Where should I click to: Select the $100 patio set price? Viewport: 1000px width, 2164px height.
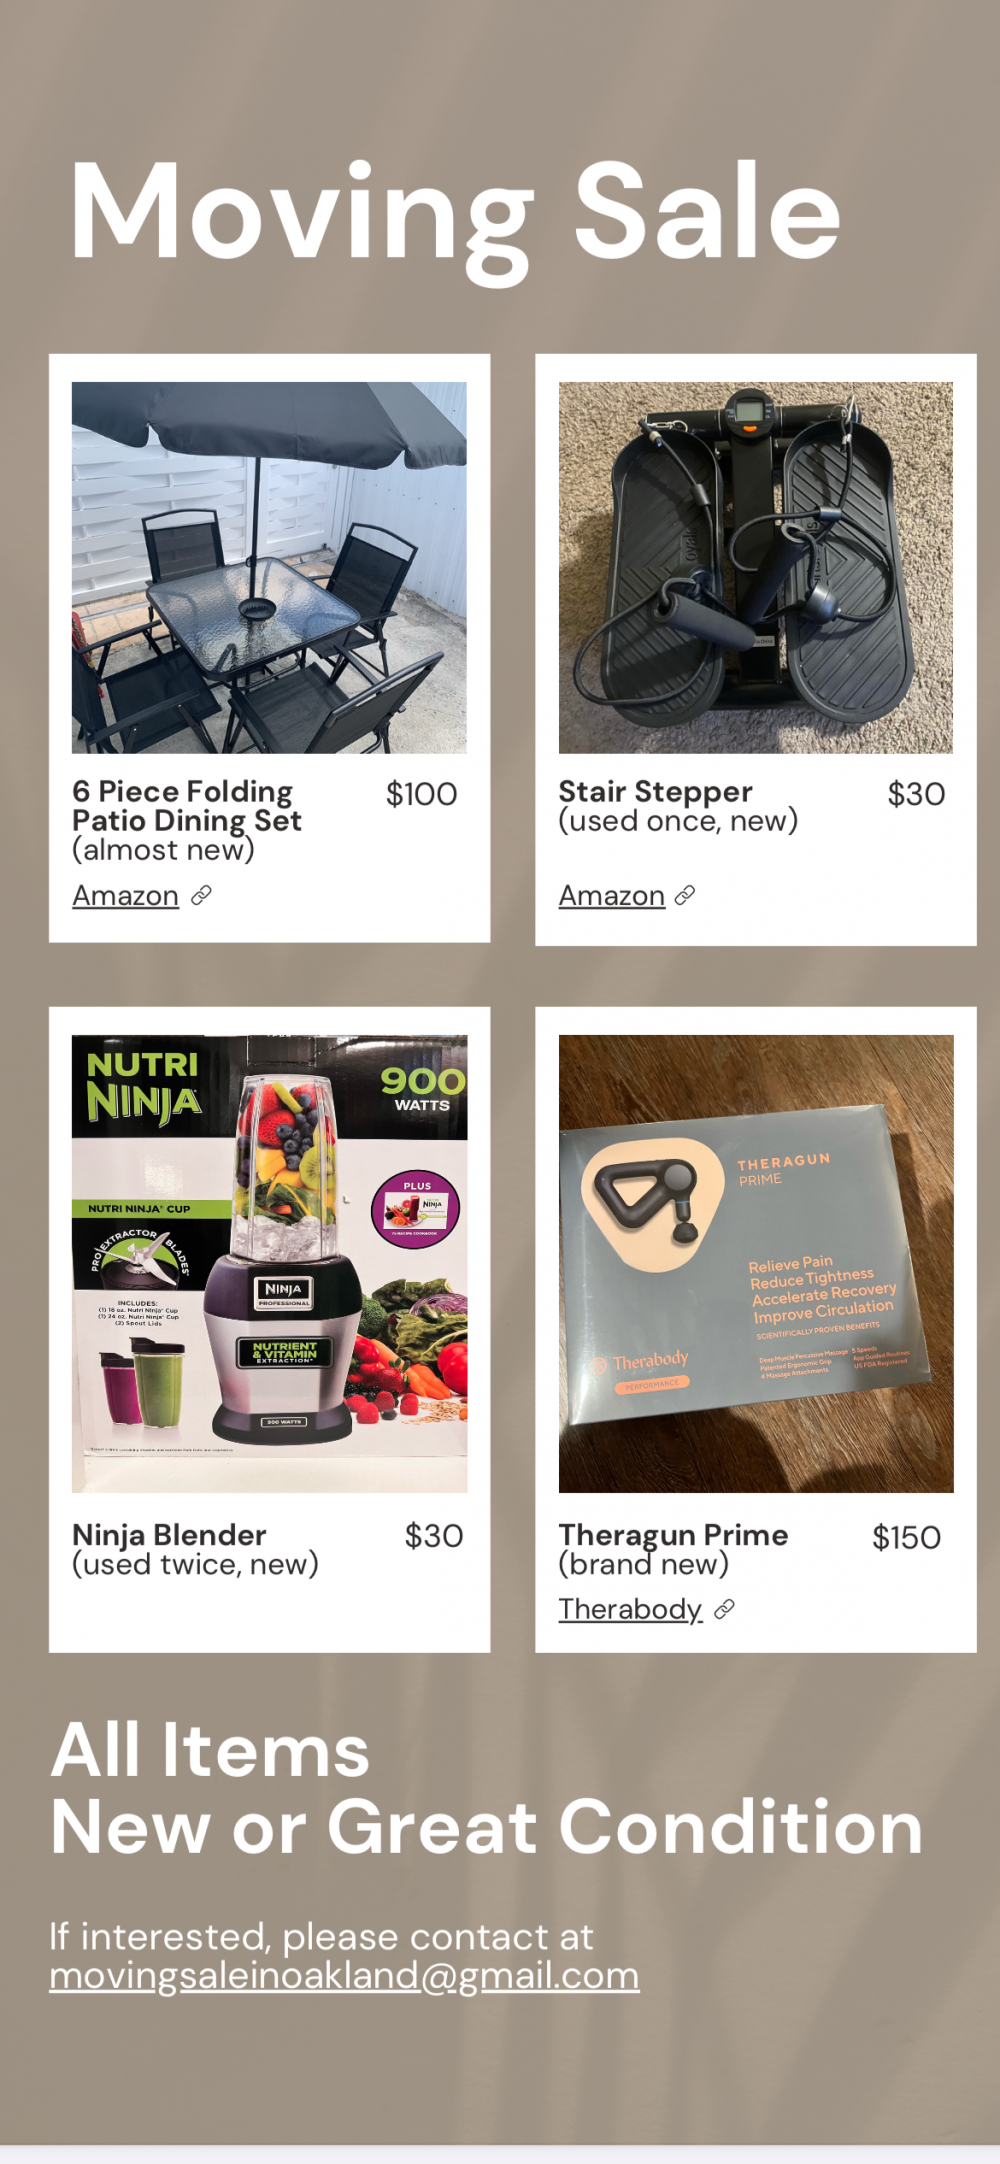(x=422, y=794)
